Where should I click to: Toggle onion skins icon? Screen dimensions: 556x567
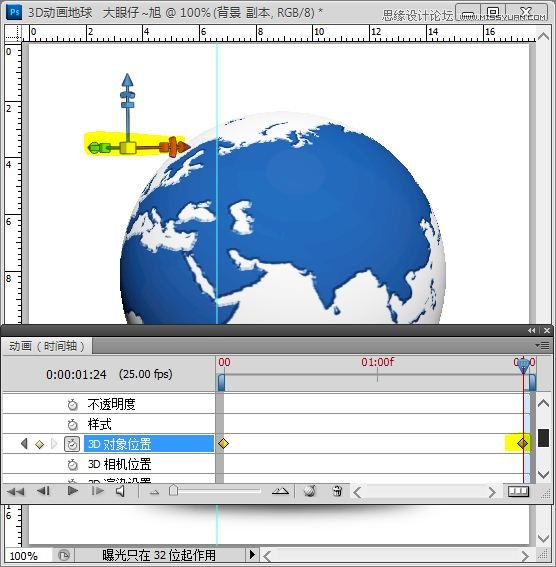click(x=310, y=491)
